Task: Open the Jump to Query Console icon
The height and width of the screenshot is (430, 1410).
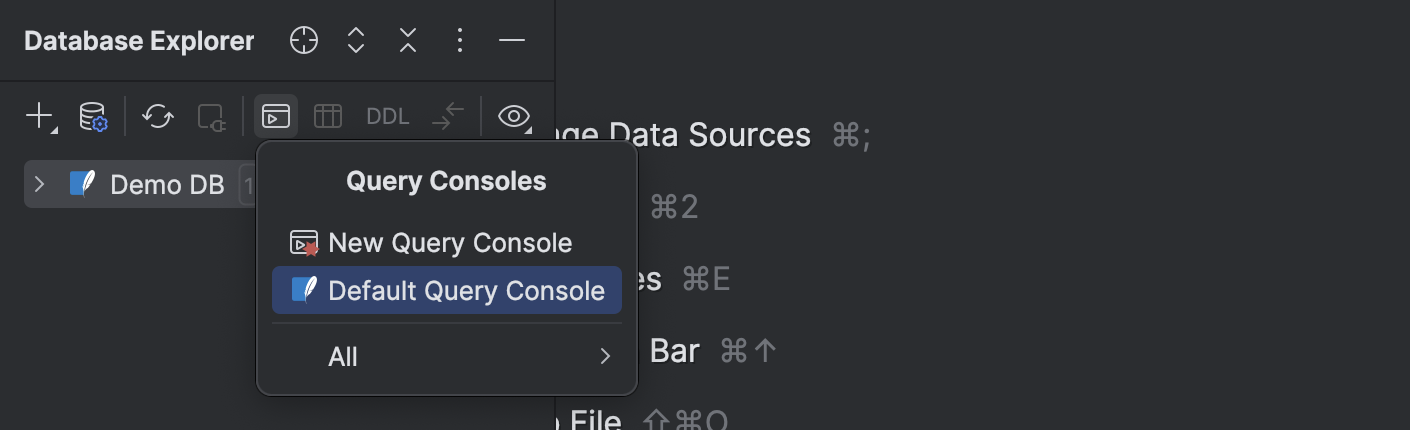Action: point(276,116)
